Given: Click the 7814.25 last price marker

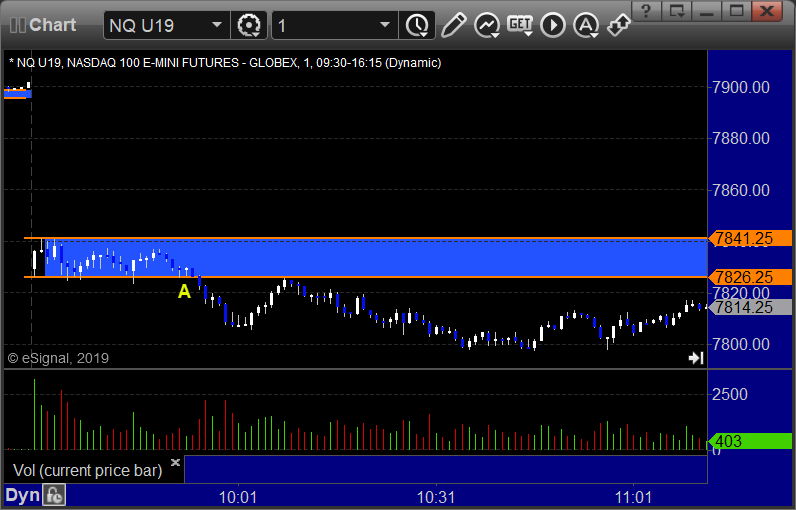Looking at the screenshot, I should pos(750,307).
